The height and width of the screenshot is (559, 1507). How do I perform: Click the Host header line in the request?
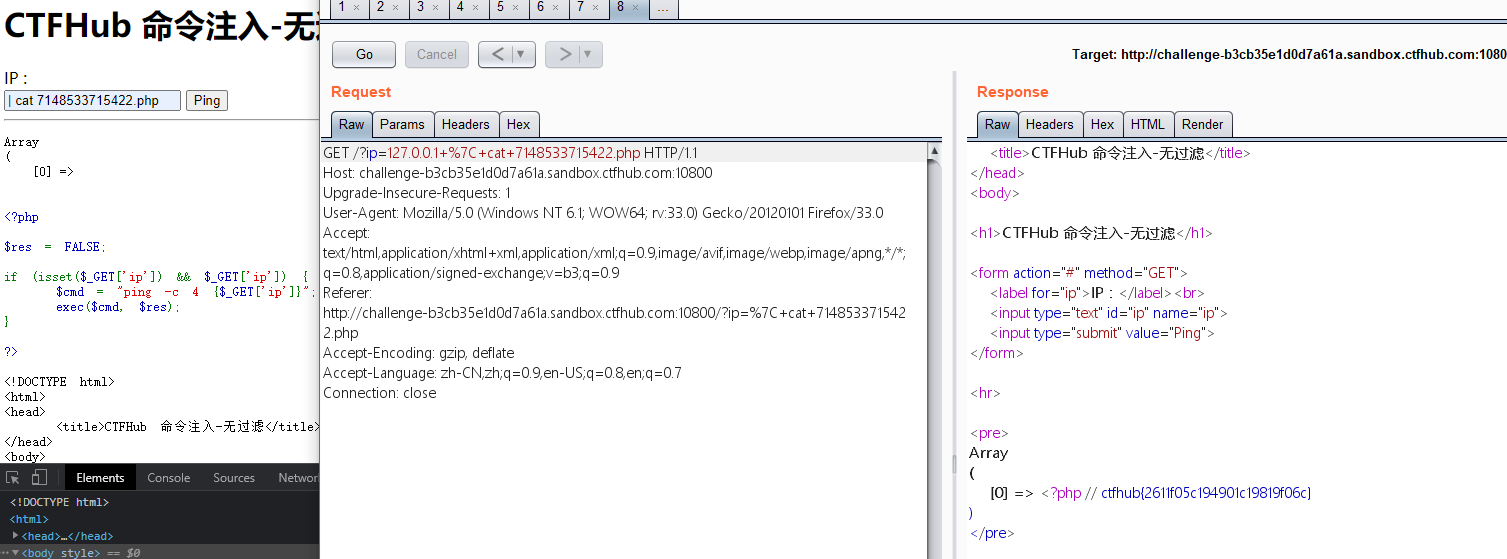pos(518,173)
